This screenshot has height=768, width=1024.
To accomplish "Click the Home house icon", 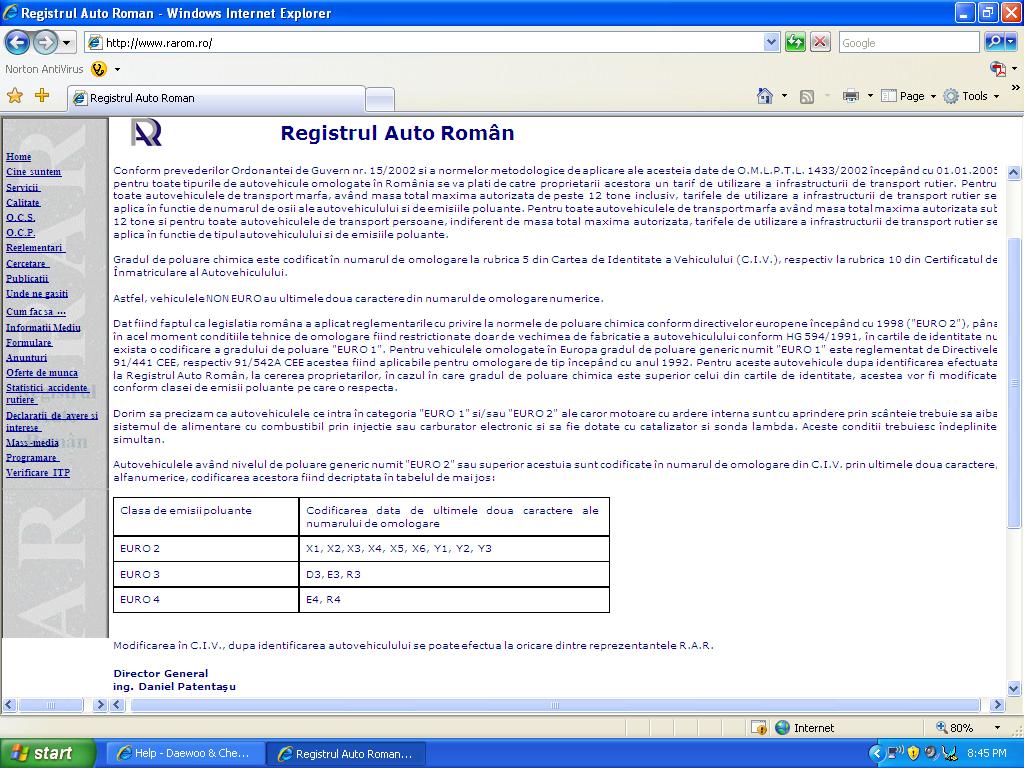I will pos(765,96).
